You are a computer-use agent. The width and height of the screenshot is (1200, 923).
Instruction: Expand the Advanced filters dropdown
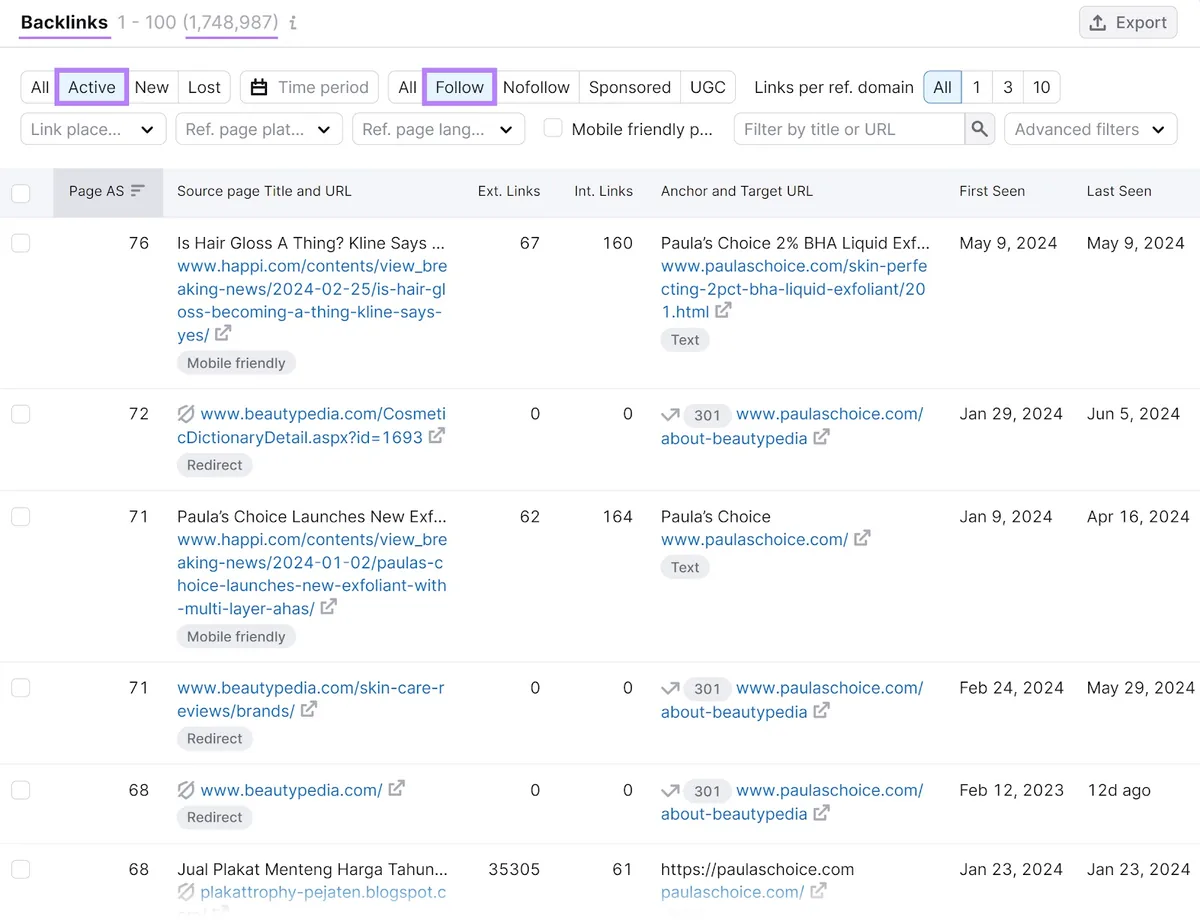(1090, 129)
